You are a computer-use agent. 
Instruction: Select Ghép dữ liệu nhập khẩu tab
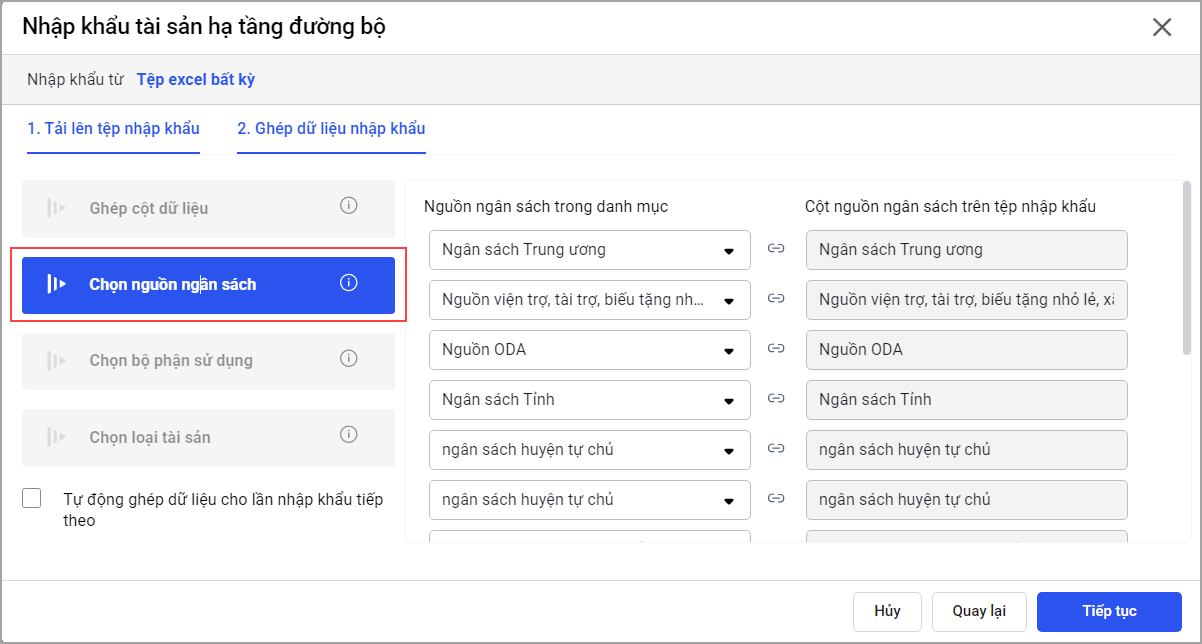pyautogui.click(x=331, y=129)
